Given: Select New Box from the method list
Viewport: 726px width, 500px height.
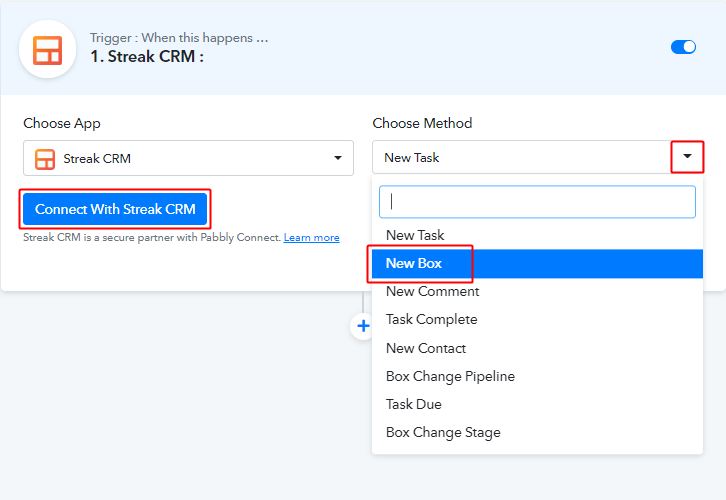Looking at the screenshot, I should [x=537, y=263].
